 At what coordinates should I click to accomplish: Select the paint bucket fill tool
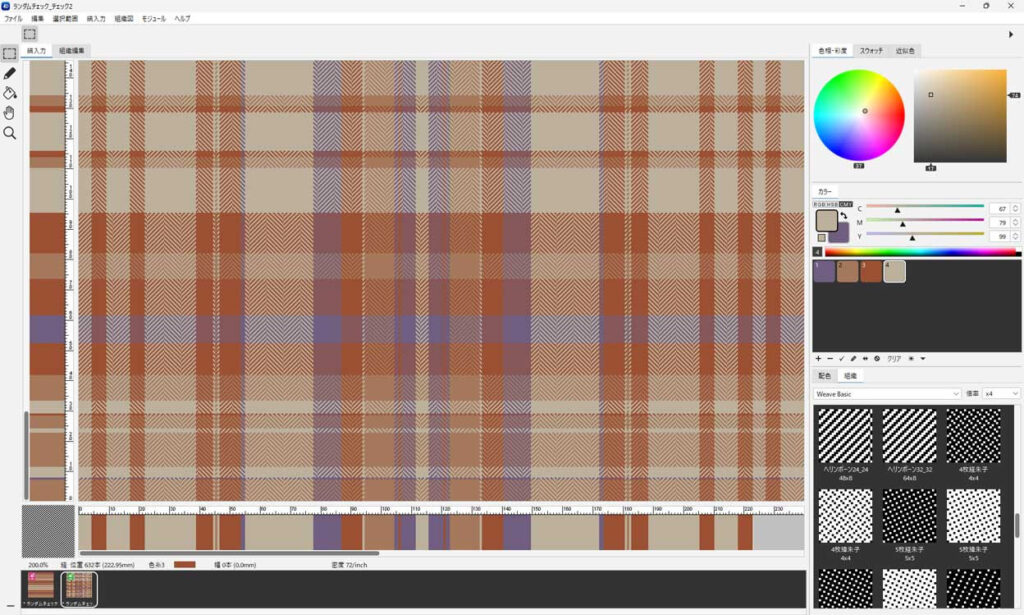[9, 92]
